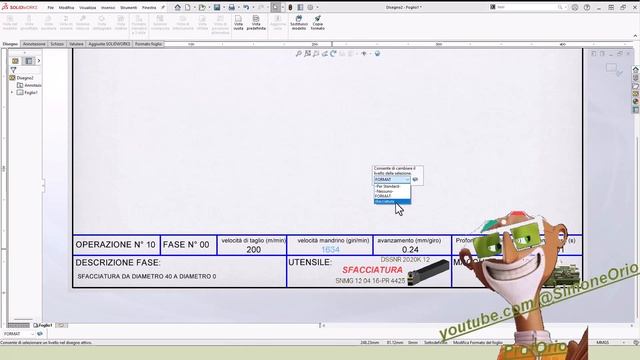Select the Foglio1 sheet tab at the bottom
Image resolution: width=640 pixels, height=360 pixels.
tap(42, 325)
